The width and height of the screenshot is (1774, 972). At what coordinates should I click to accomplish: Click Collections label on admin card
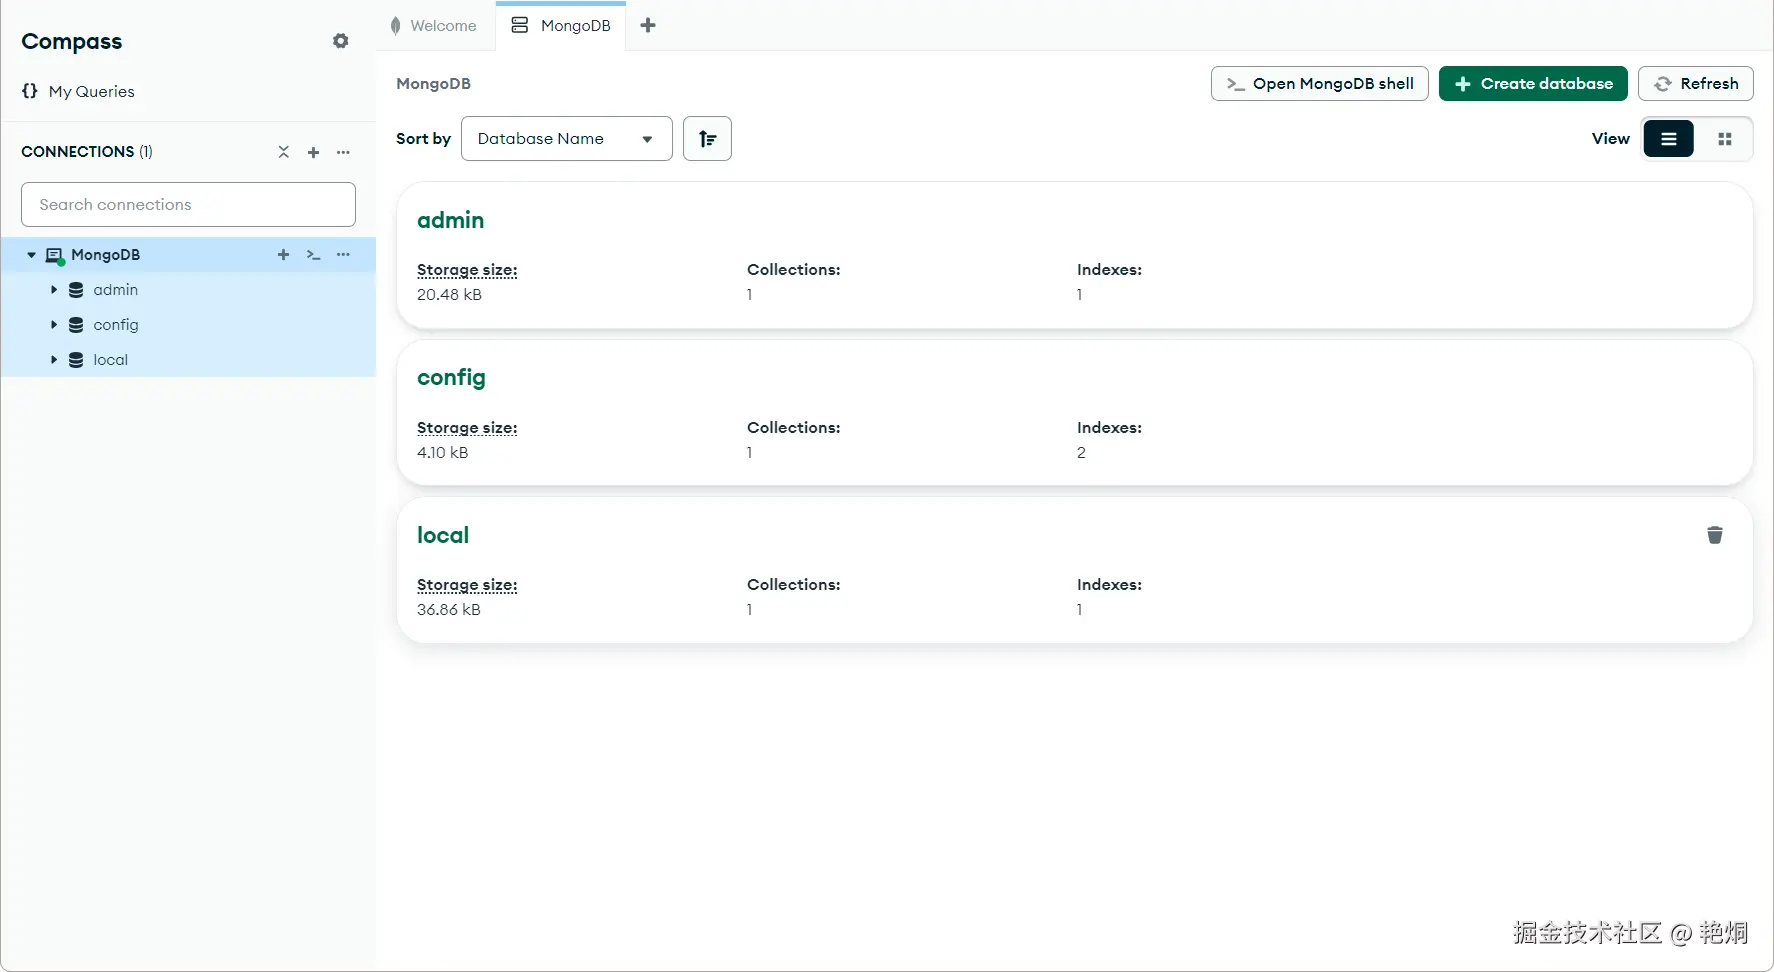[x=794, y=270]
